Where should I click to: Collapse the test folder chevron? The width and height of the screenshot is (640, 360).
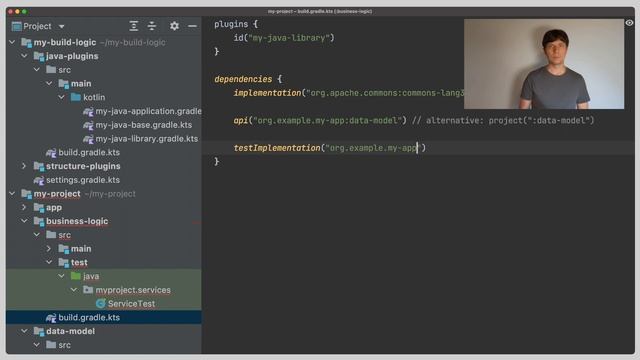coord(49,262)
